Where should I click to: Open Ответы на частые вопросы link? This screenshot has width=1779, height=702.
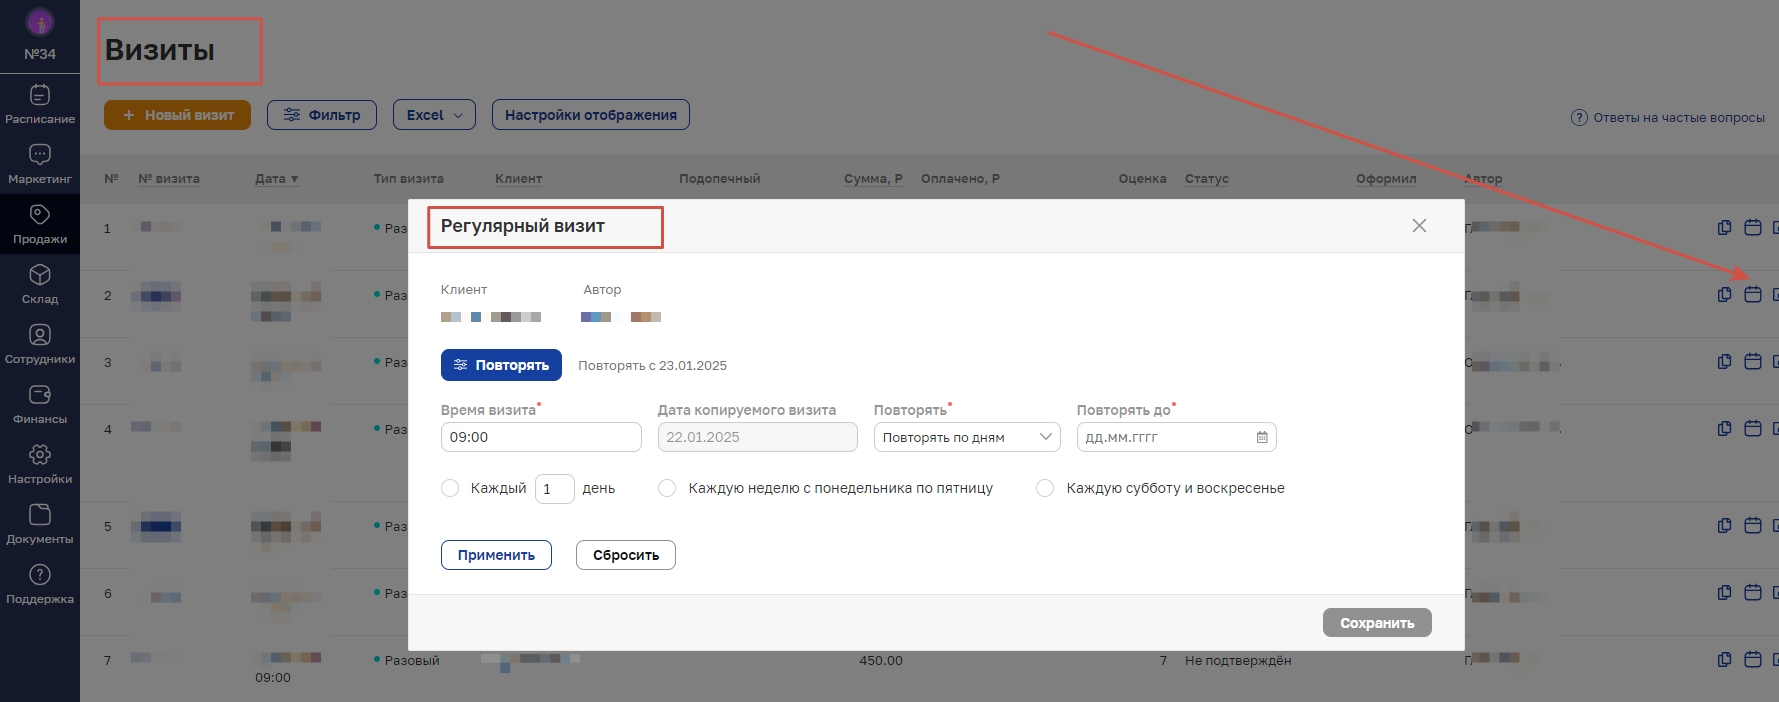(1668, 118)
